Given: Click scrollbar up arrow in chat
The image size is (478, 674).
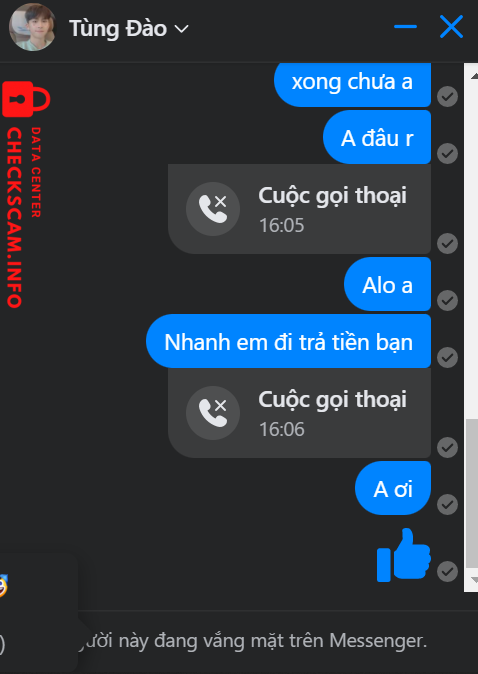Looking at the screenshot, I should (474, 76).
